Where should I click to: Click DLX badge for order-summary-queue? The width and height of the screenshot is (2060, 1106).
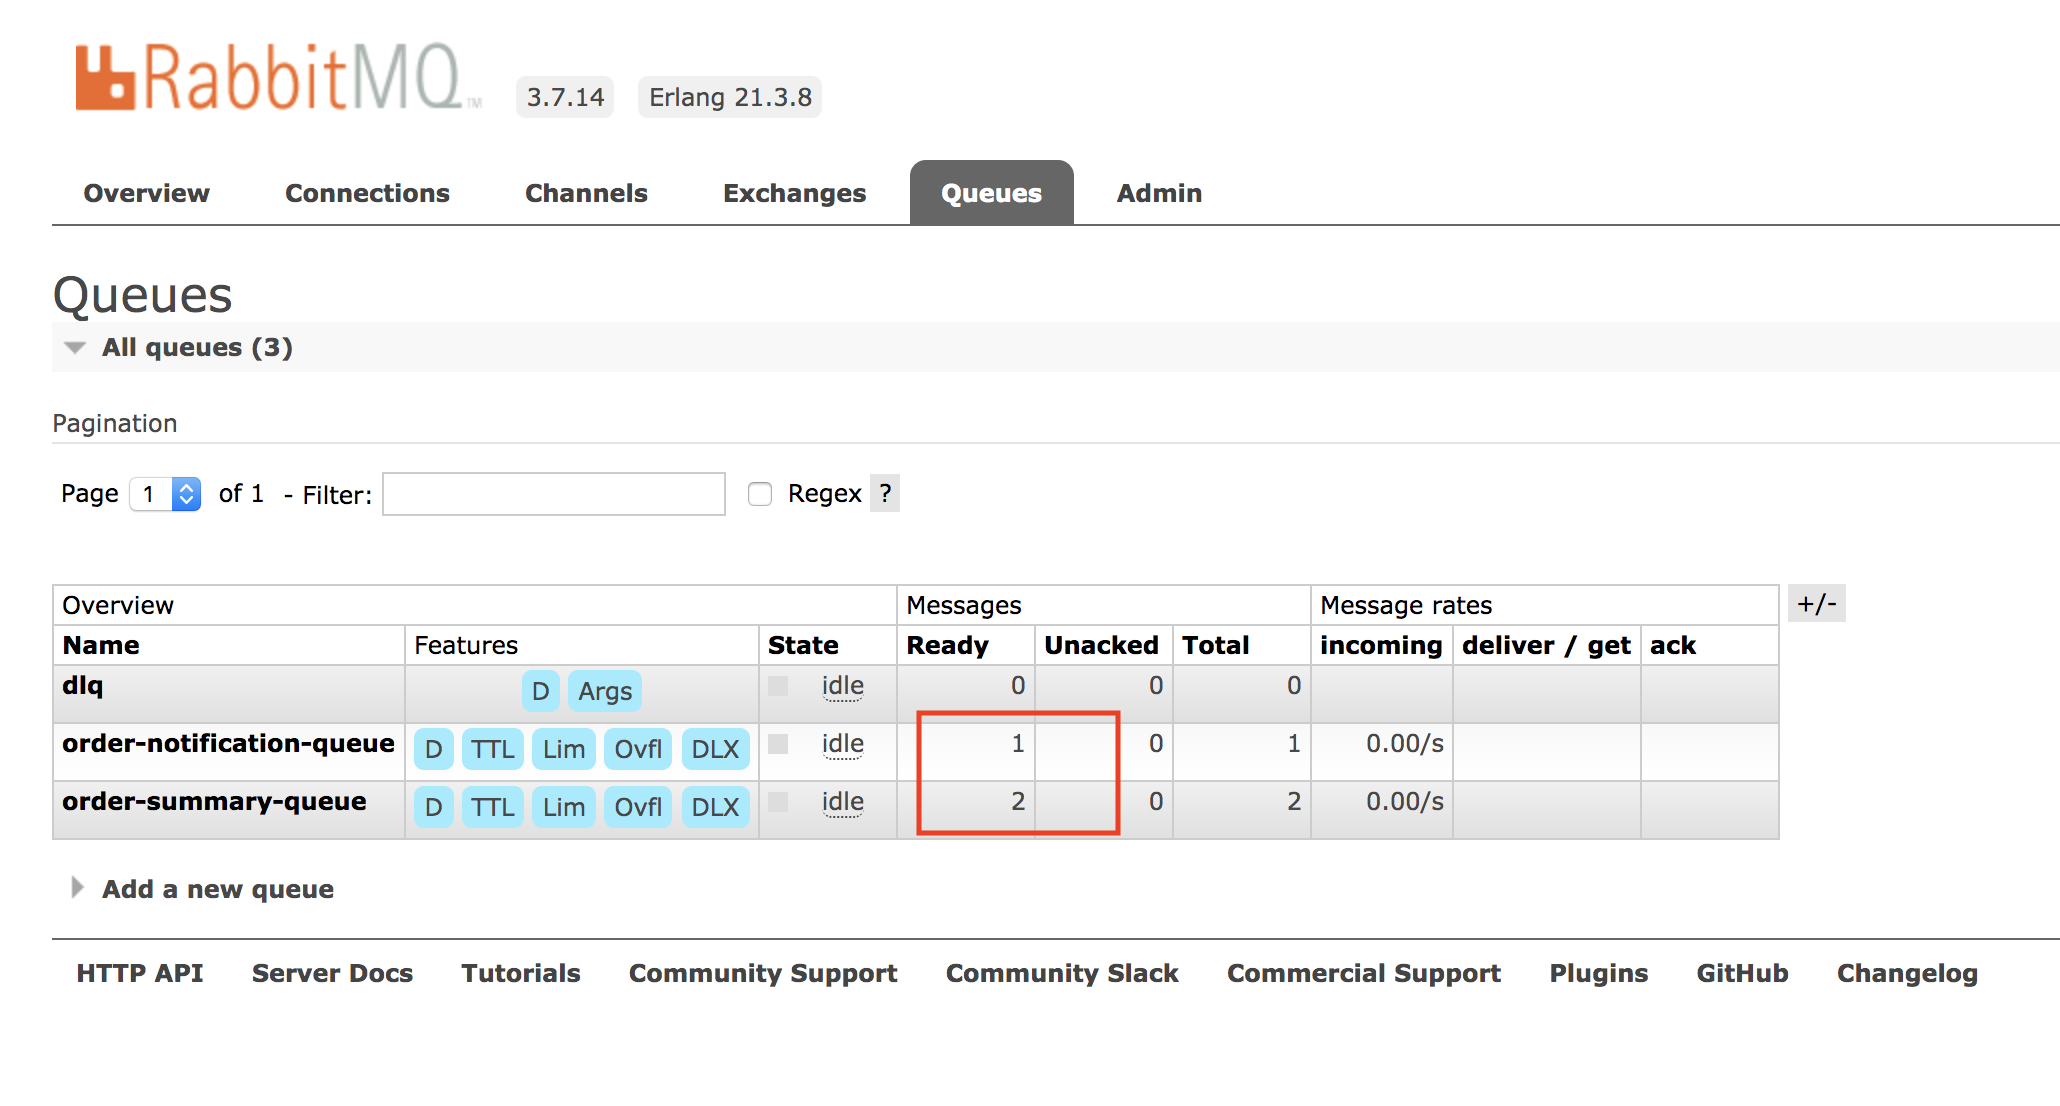(715, 807)
